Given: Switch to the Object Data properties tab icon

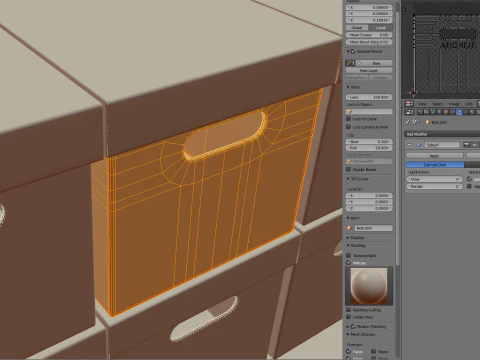Looking at the screenshot, I should (466, 112).
